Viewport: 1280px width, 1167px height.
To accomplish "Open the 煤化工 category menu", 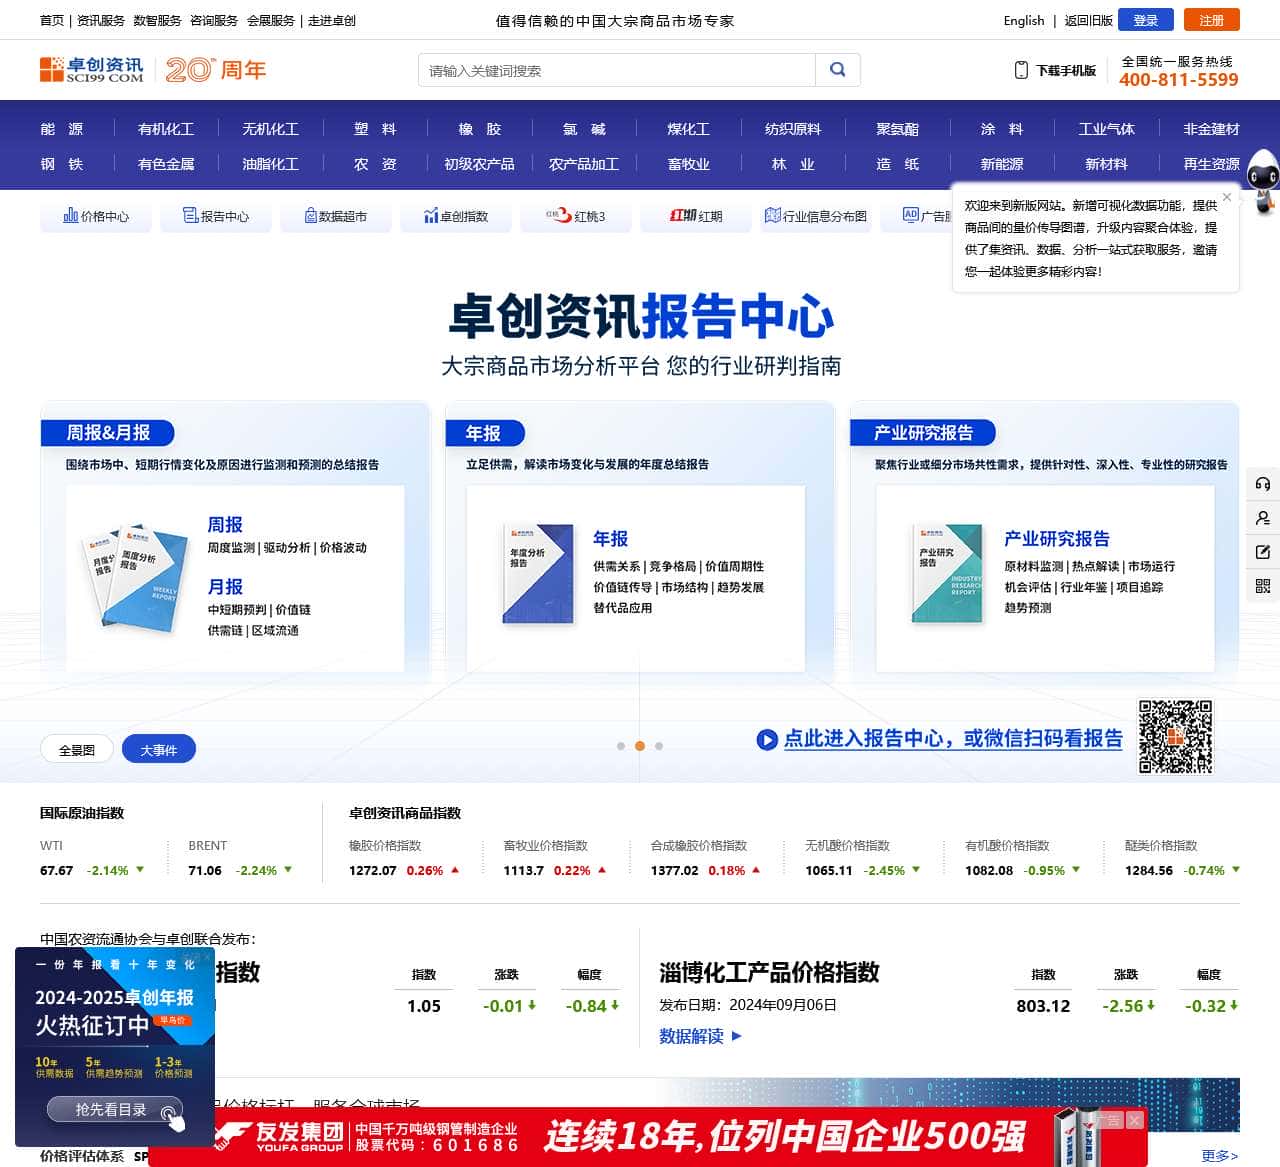I will (x=689, y=129).
